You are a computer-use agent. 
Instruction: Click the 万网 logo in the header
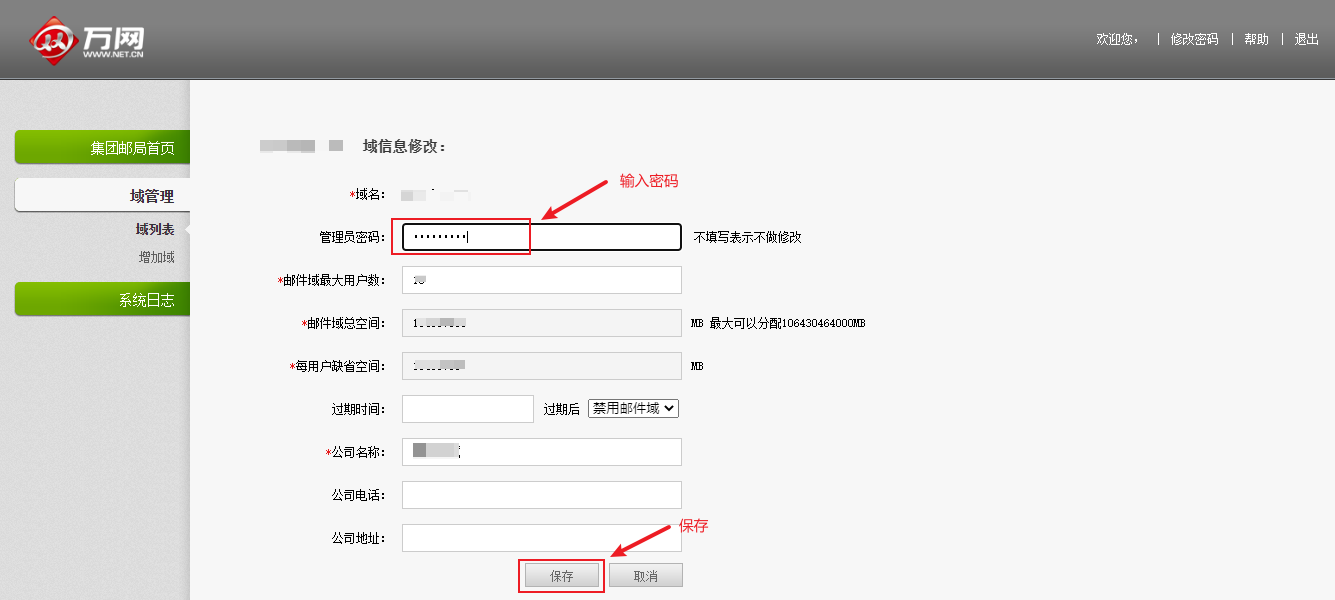click(88, 40)
